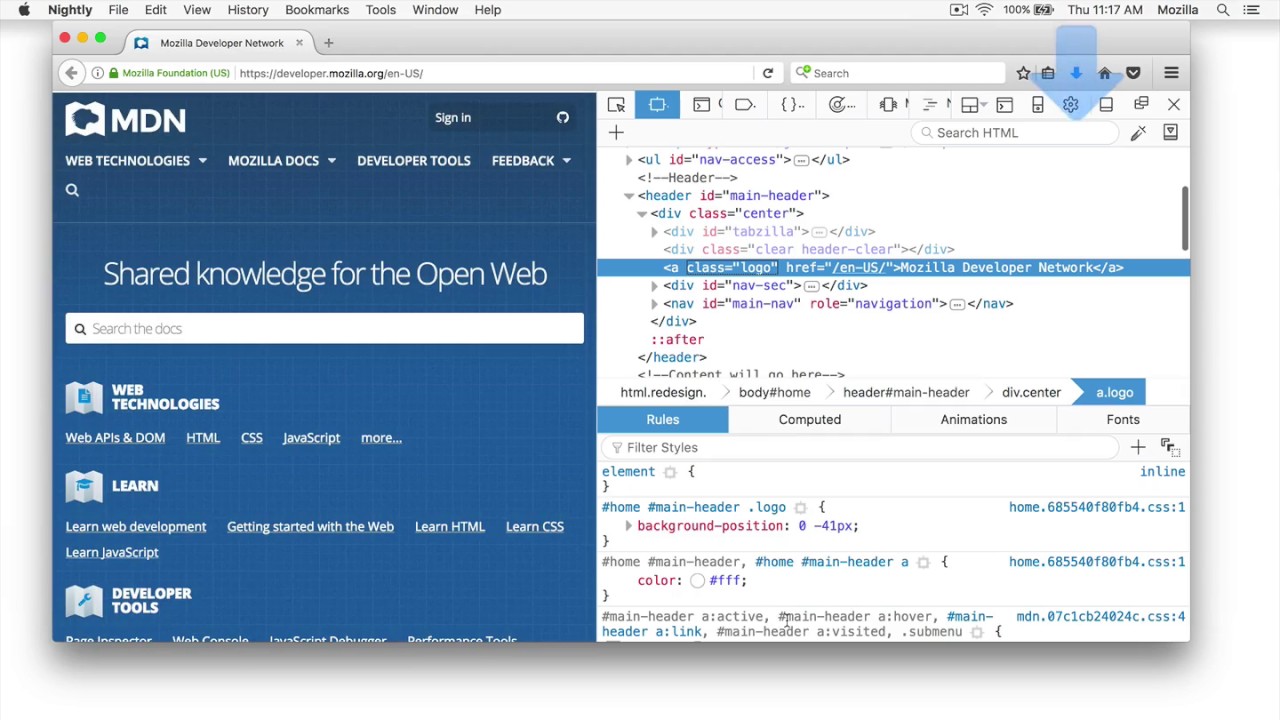Highlight elements matching .logo selector
The height and width of the screenshot is (720, 1280).
(800, 508)
